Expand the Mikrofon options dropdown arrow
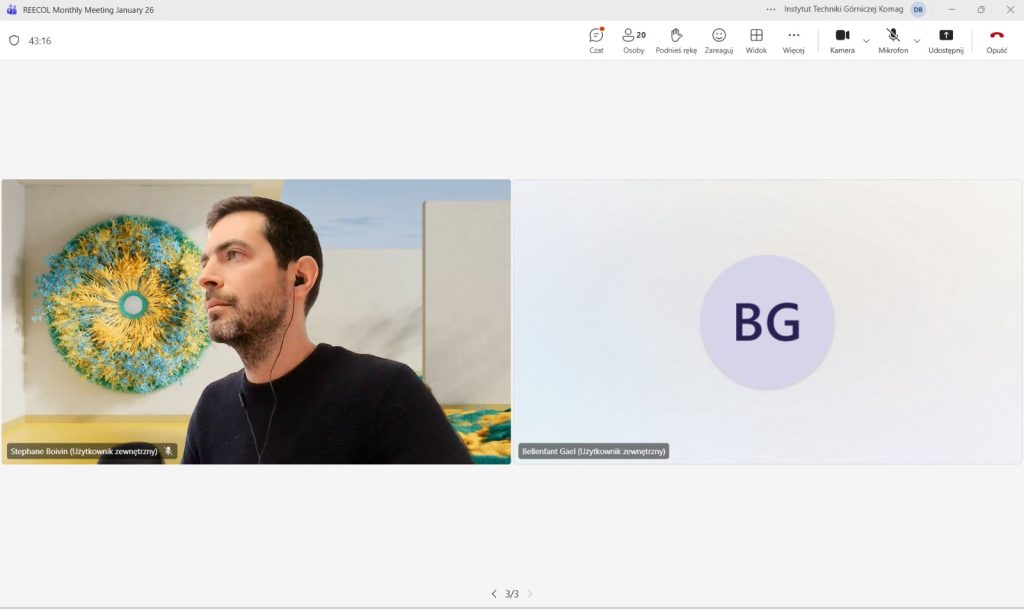The width and height of the screenshot is (1024, 609). point(917,41)
